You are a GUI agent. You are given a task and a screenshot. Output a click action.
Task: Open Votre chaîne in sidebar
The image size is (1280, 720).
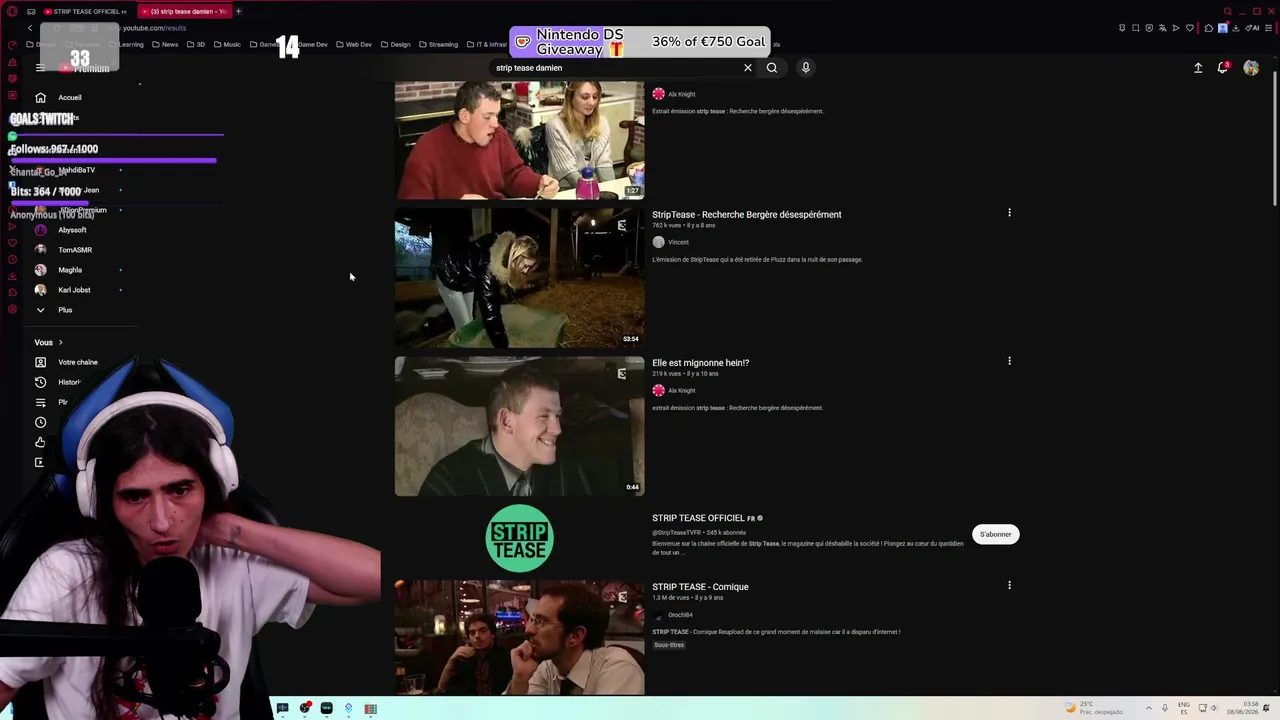78,362
